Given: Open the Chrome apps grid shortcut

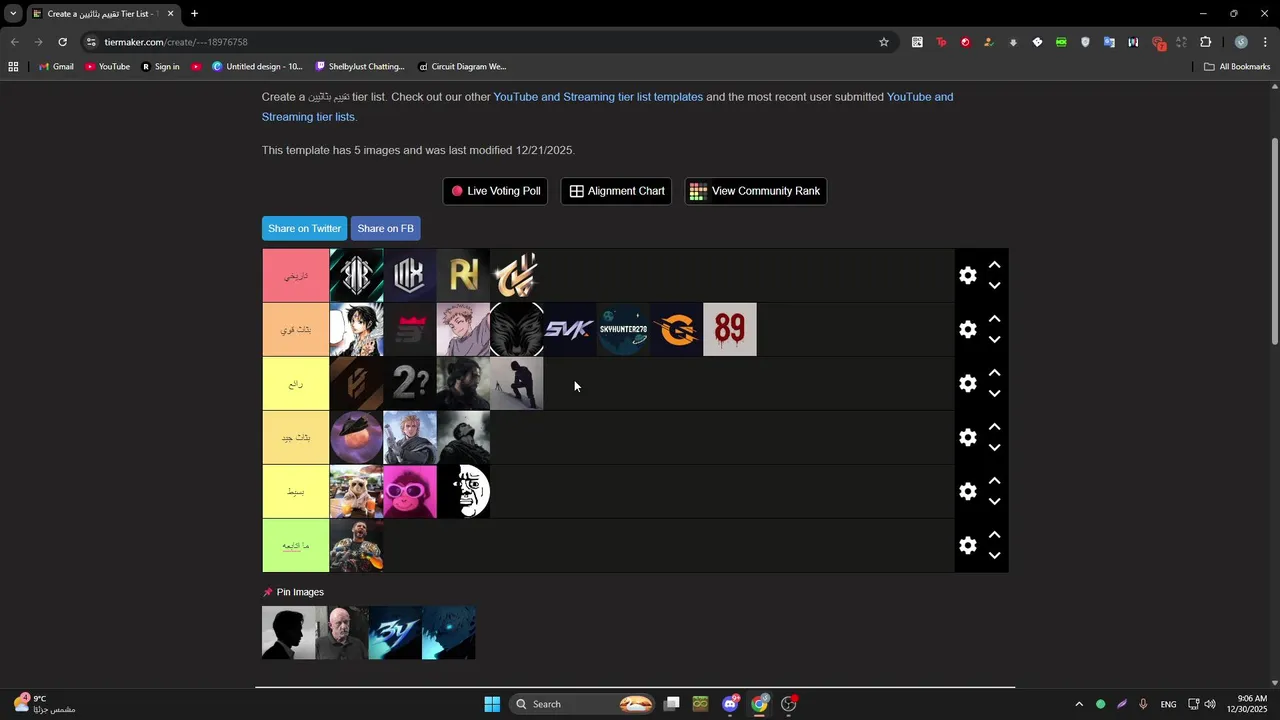Looking at the screenshot, I should click(13, 67).
